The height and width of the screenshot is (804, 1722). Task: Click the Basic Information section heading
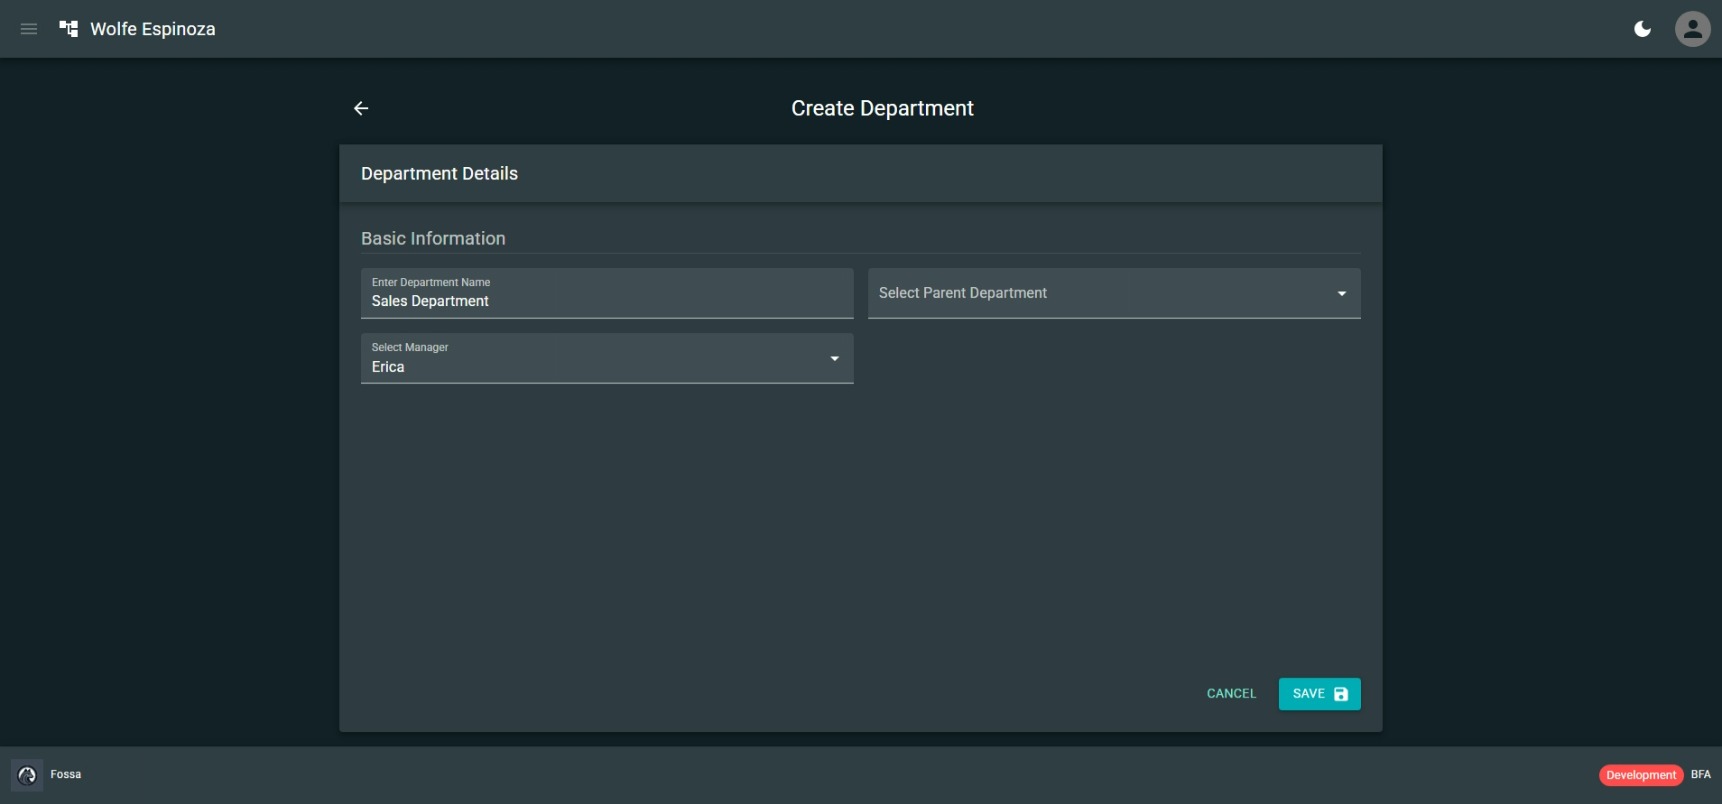[433, 239]
